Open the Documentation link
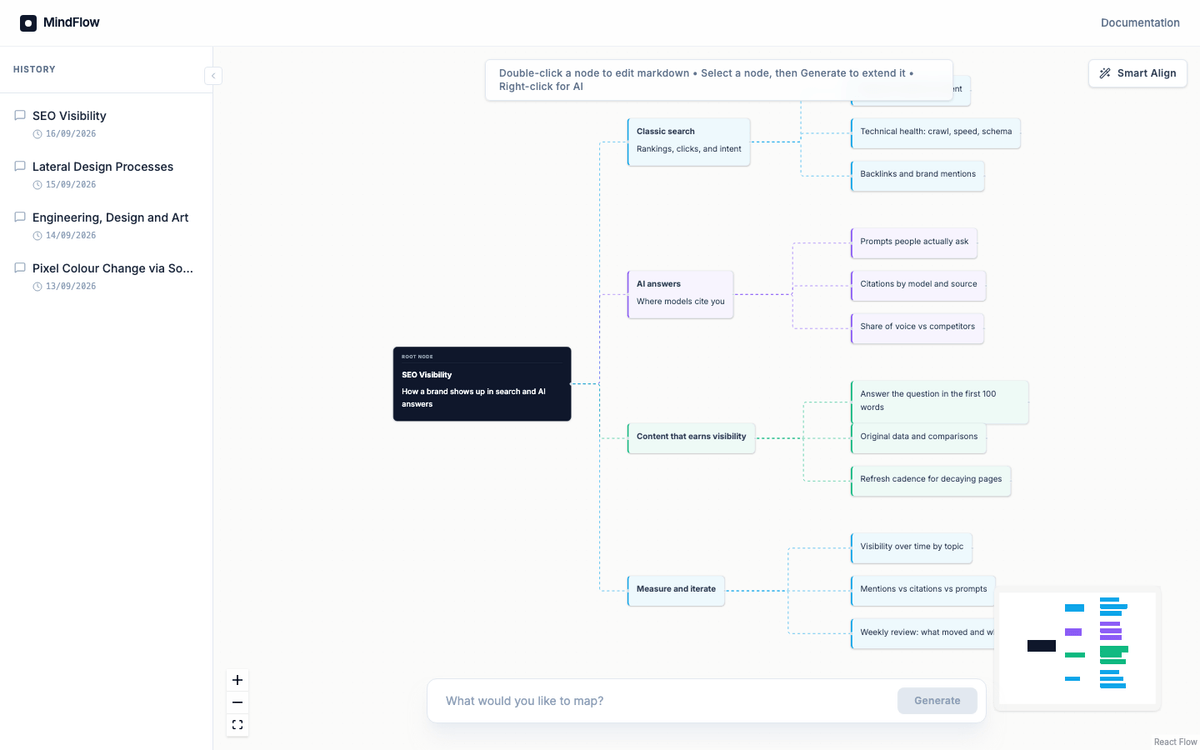 coord(1140,23)
